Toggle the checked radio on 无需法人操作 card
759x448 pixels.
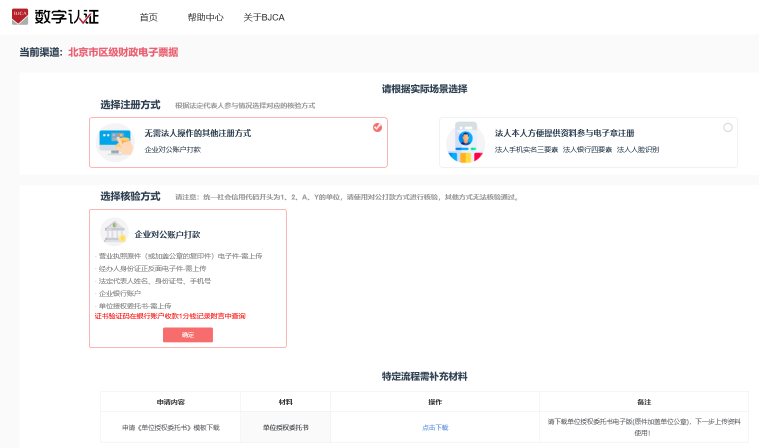click(x=377, y=127)
